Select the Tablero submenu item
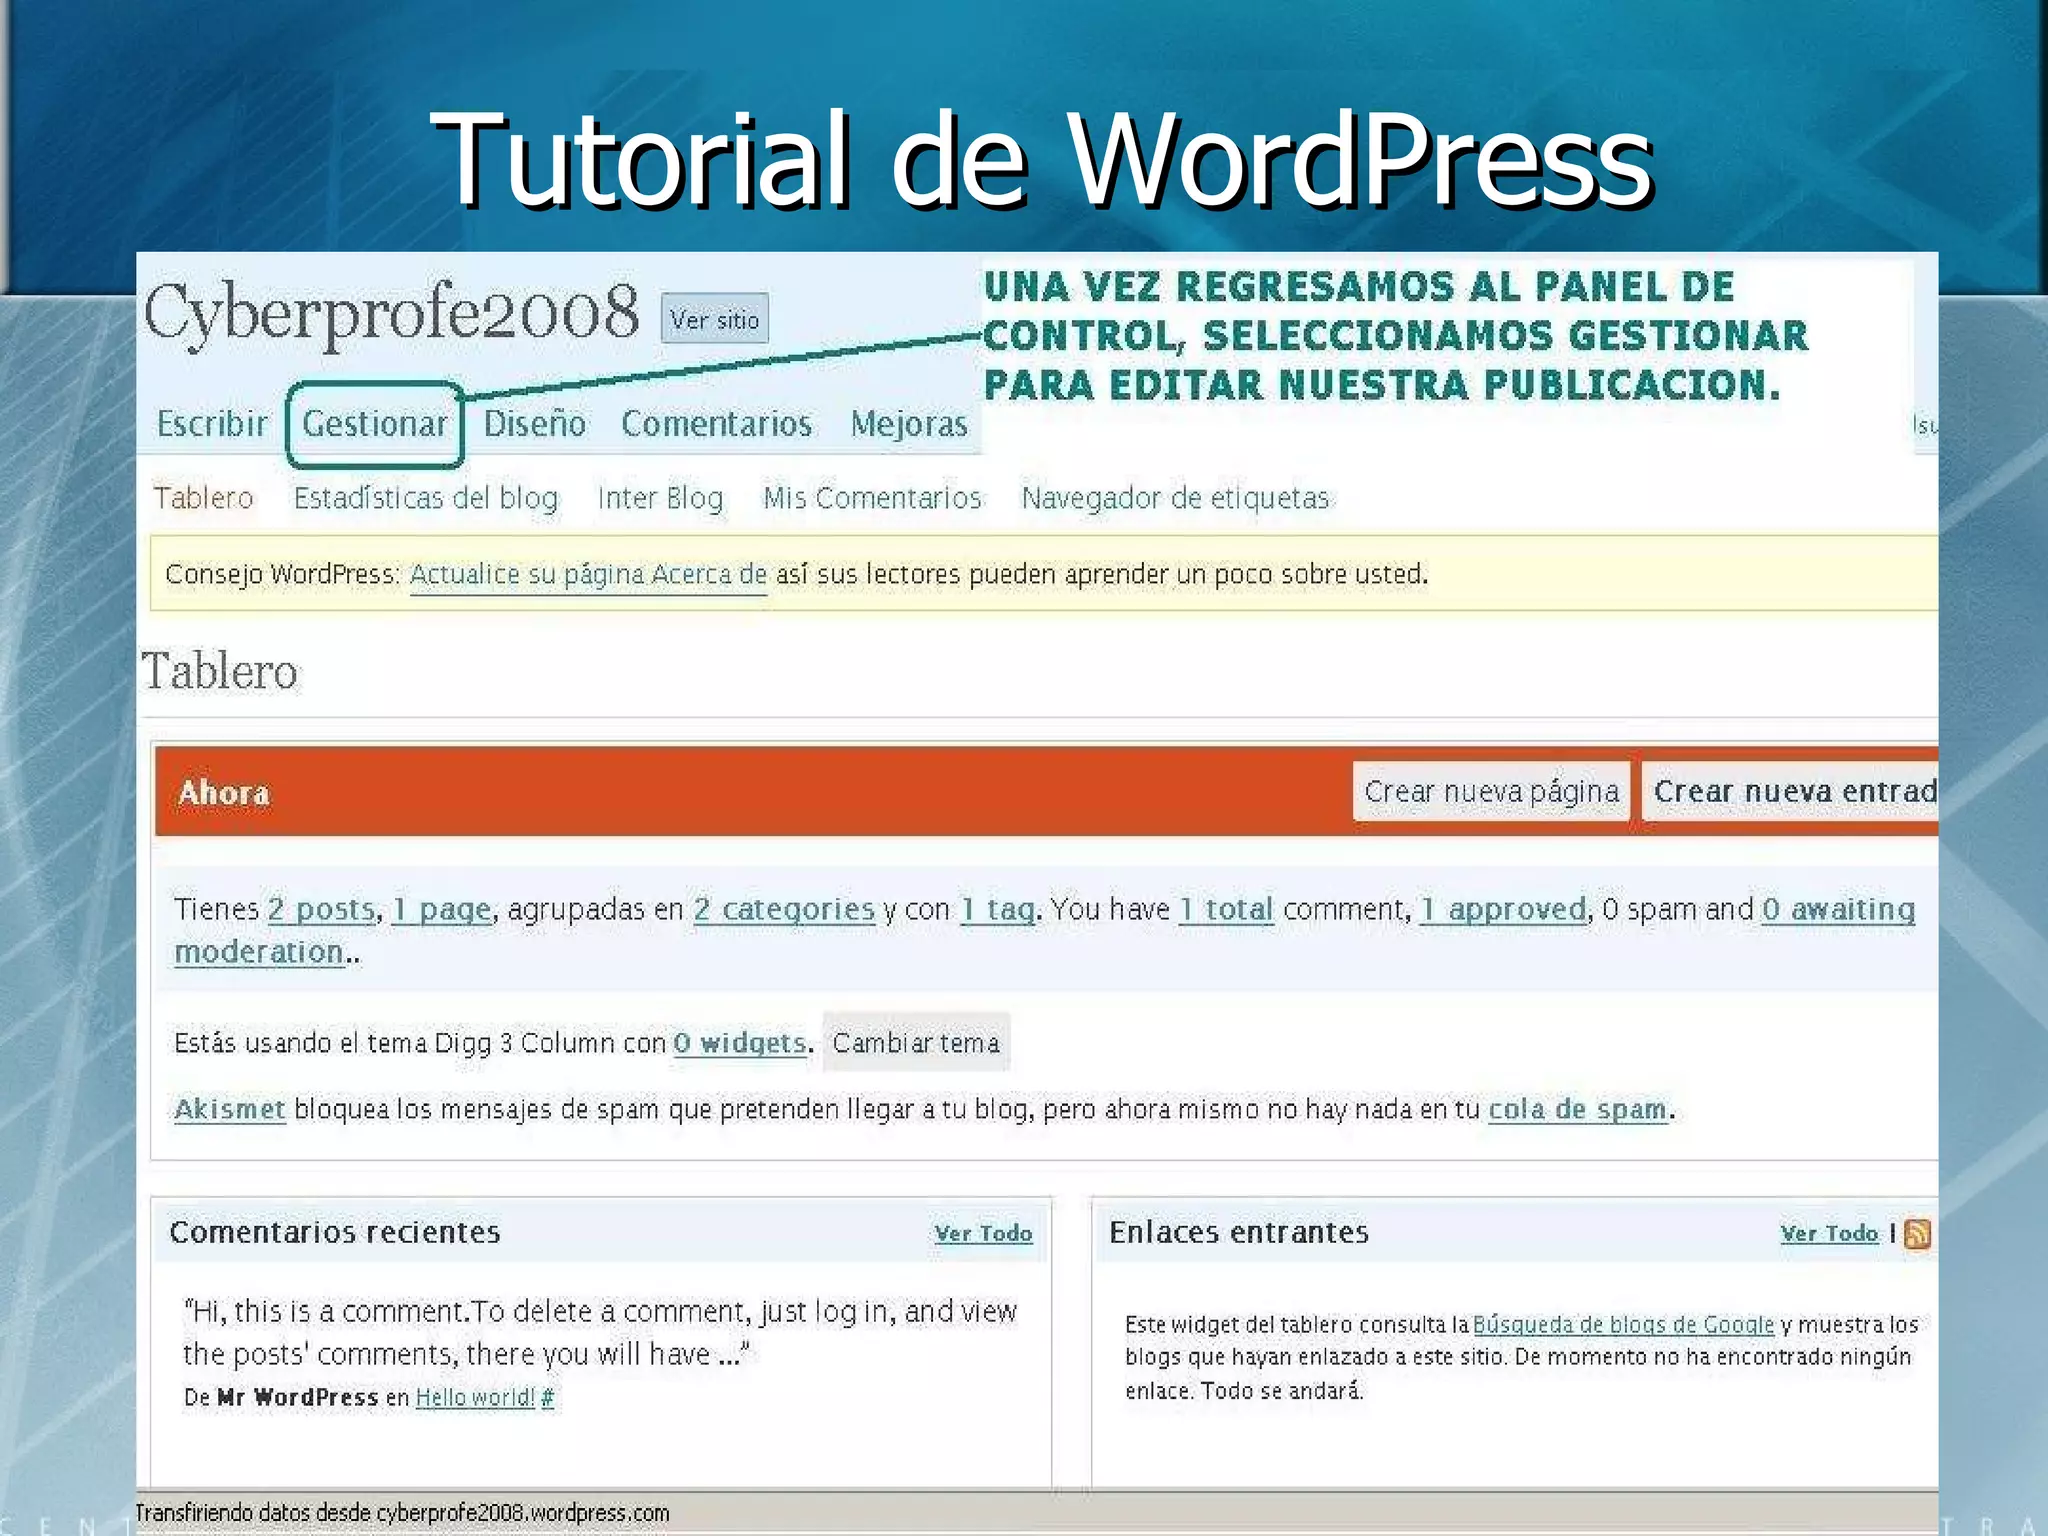Screen dimensions: 2048x1536 (203, 498)
